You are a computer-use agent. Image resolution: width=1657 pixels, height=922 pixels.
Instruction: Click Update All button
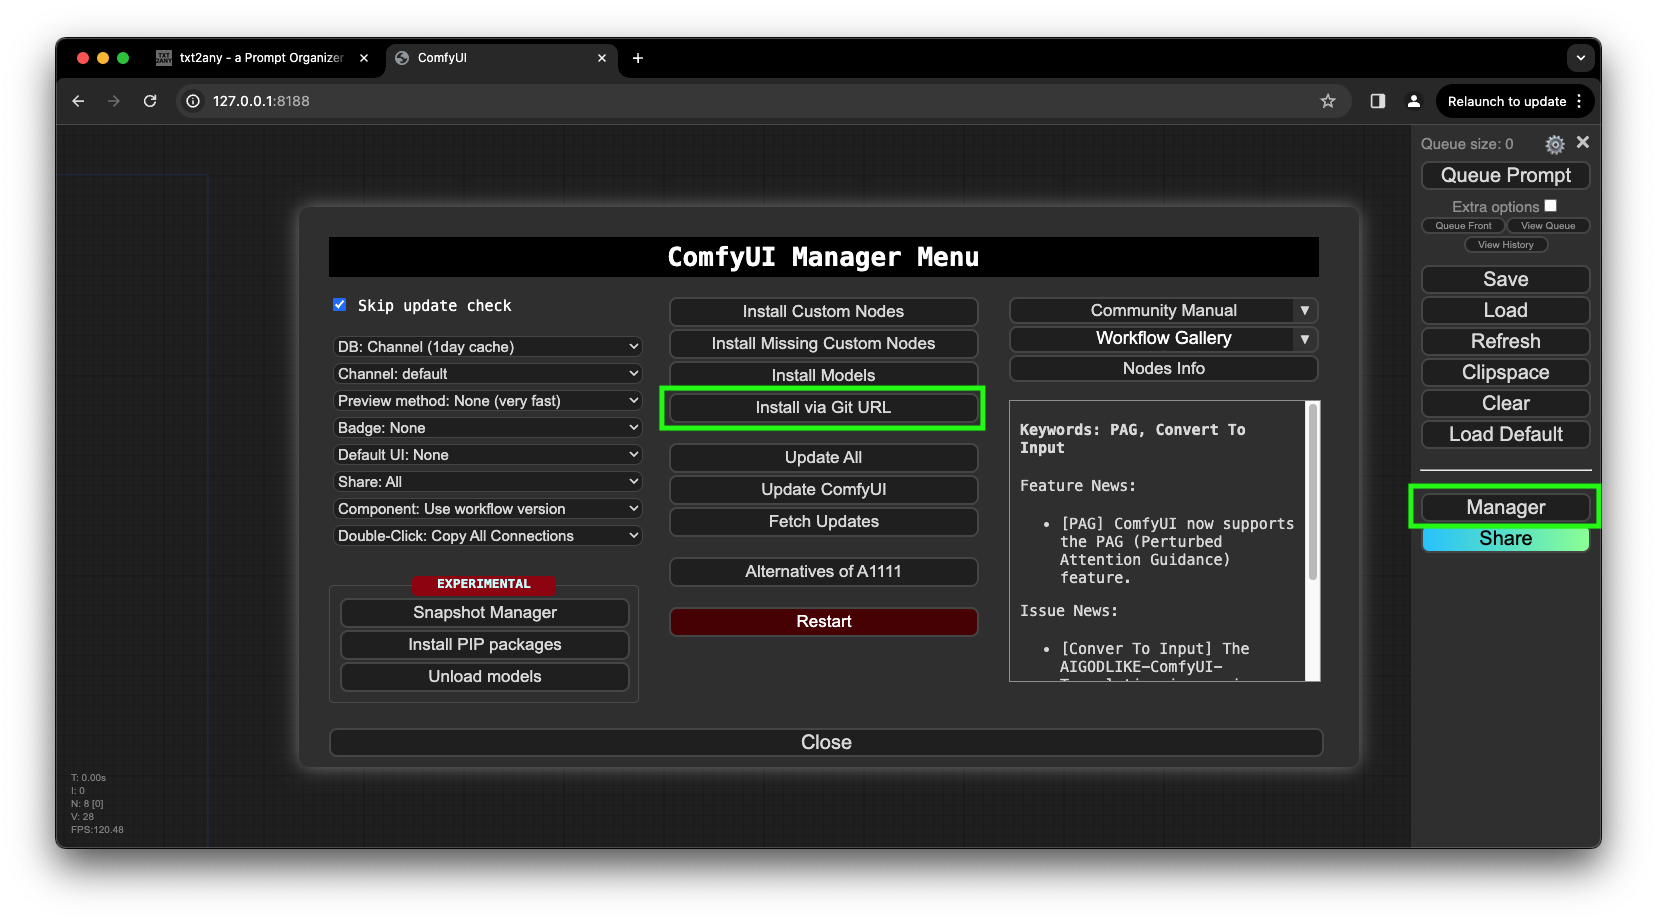tap(823, 458)
